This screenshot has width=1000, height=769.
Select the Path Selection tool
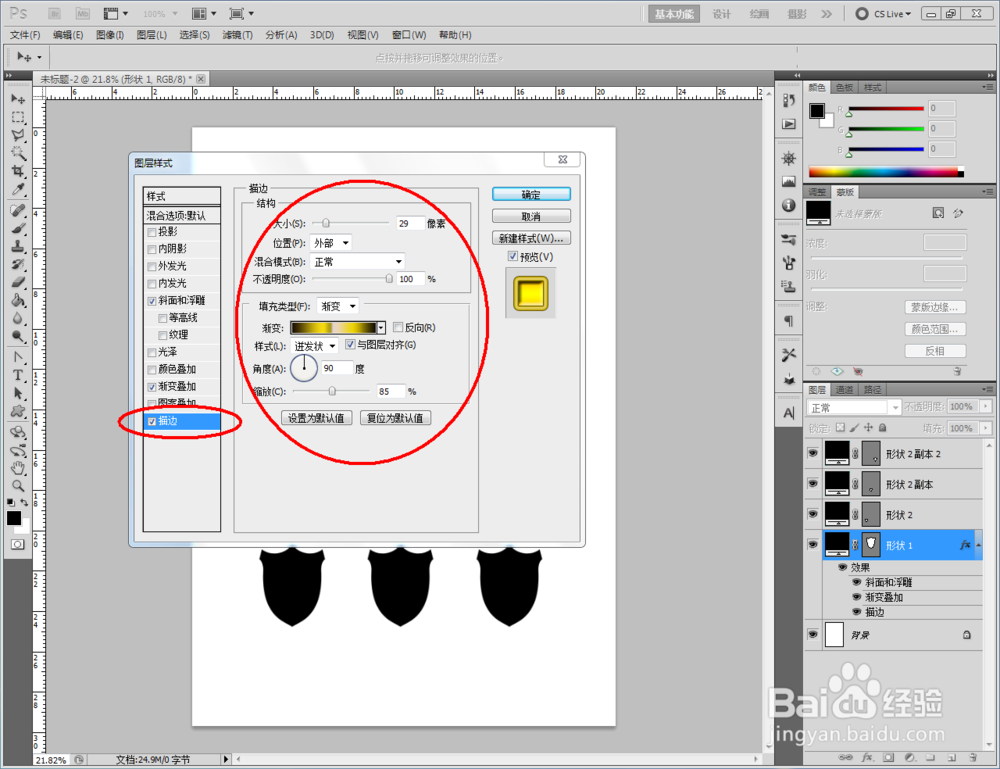(x=18, y=393)
